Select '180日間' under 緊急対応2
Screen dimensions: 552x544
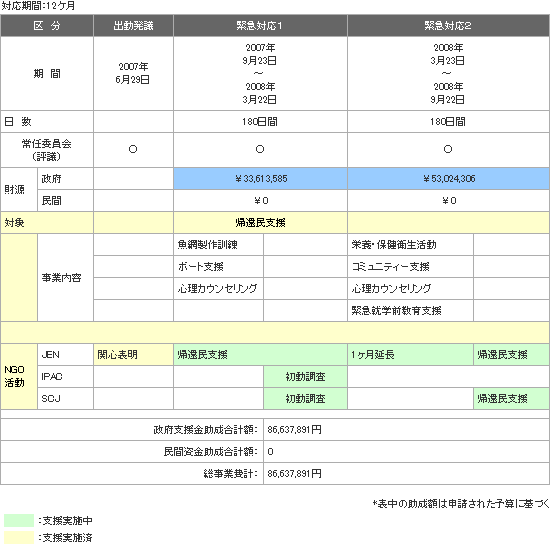tap(448, 121)
